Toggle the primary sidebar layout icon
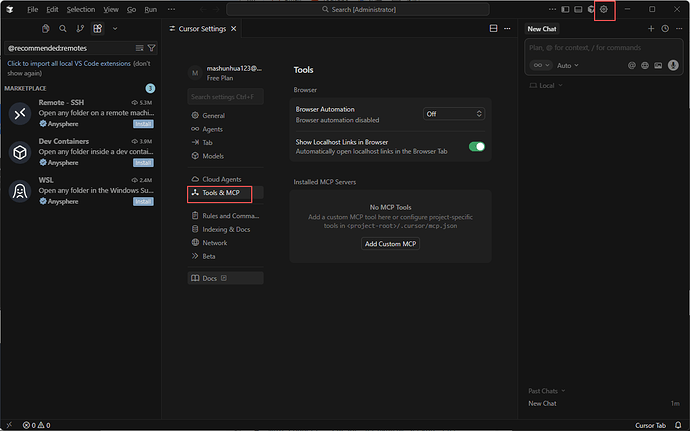Viewport: 690px width, 431px height. click(x=564, y=10)
